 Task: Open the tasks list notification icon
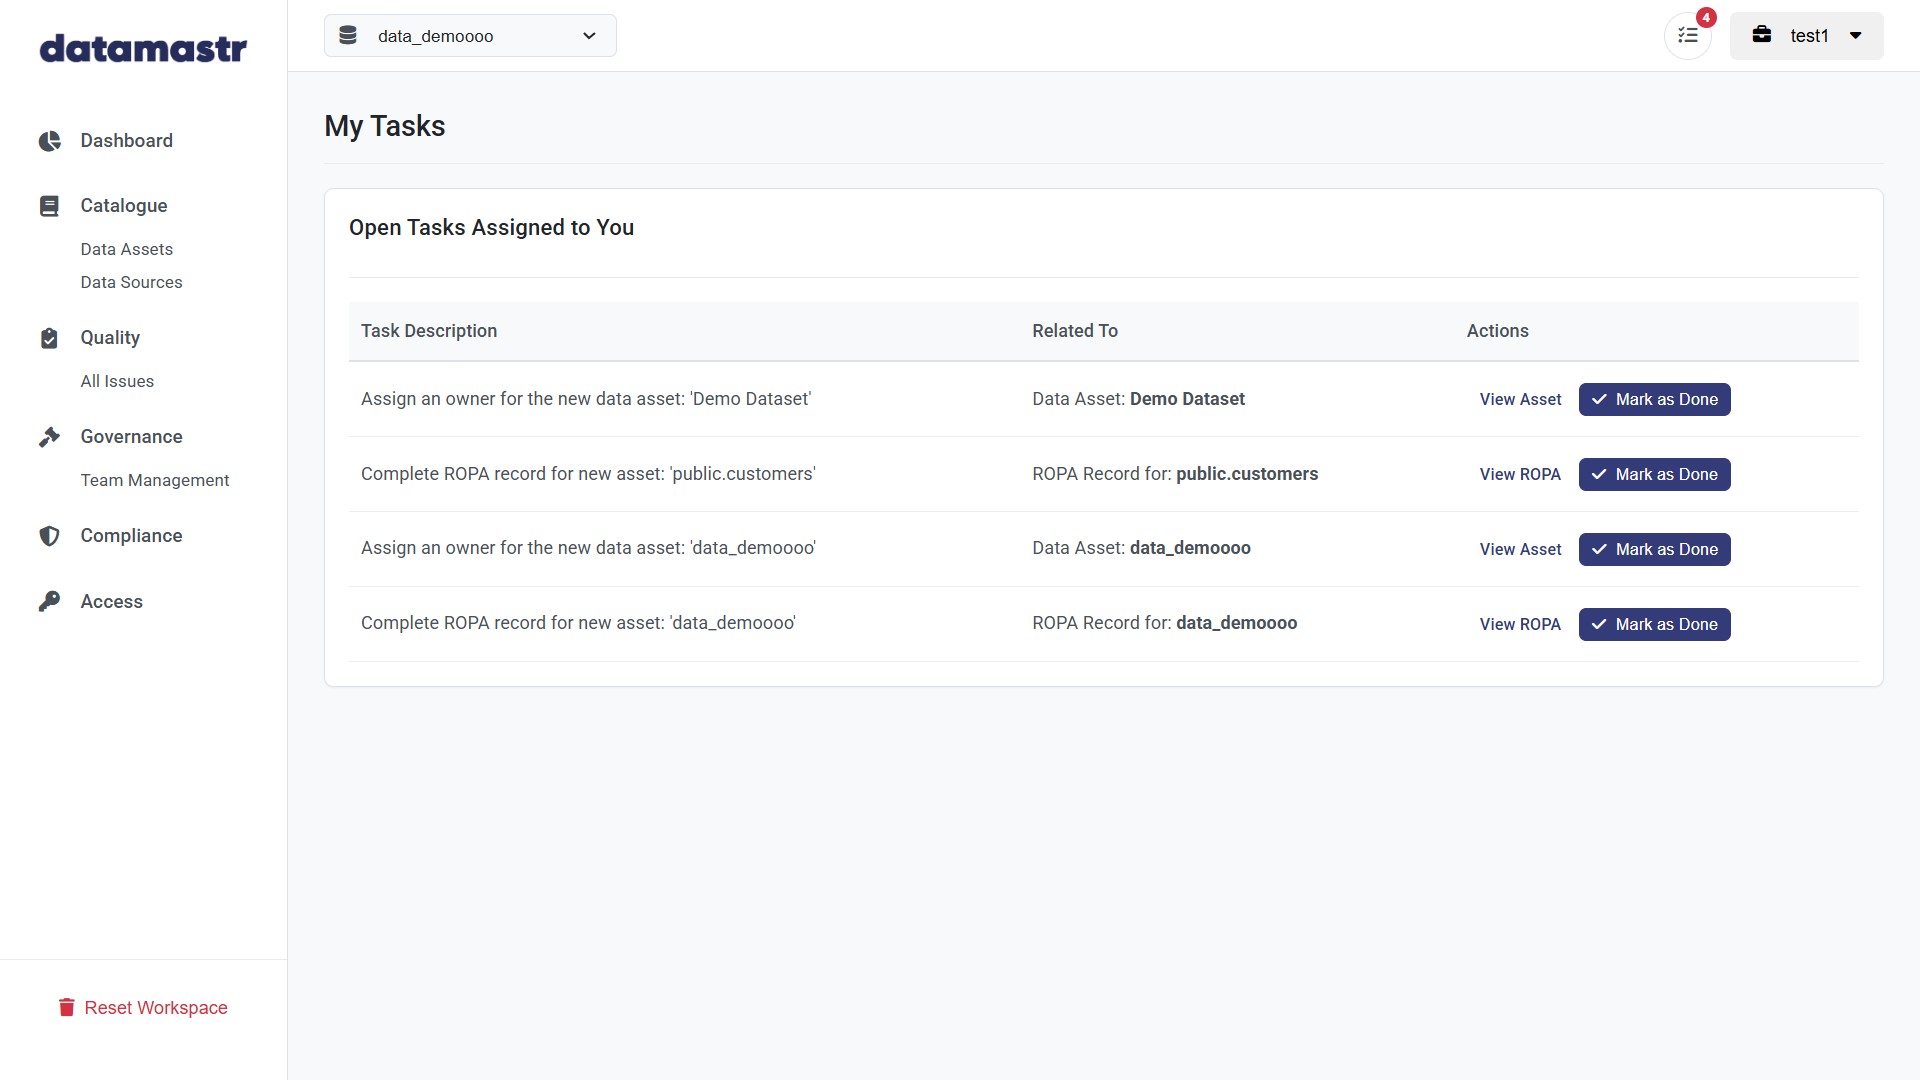coord(1688,36)
